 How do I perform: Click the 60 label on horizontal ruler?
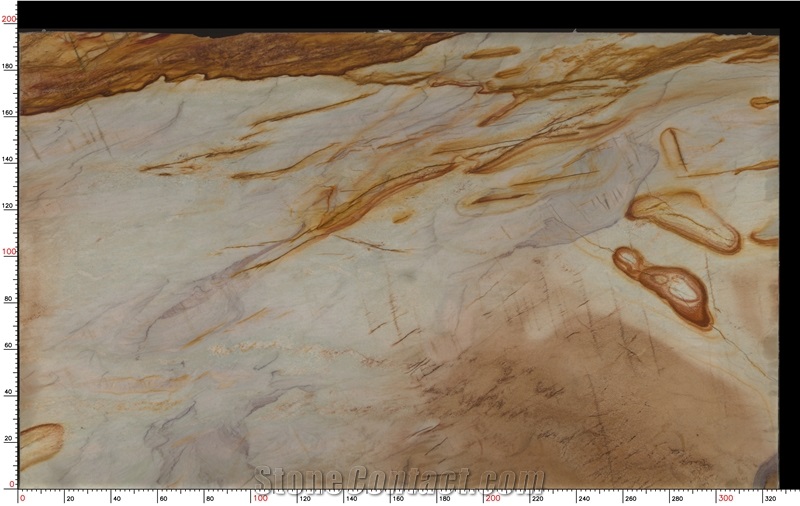163,498
